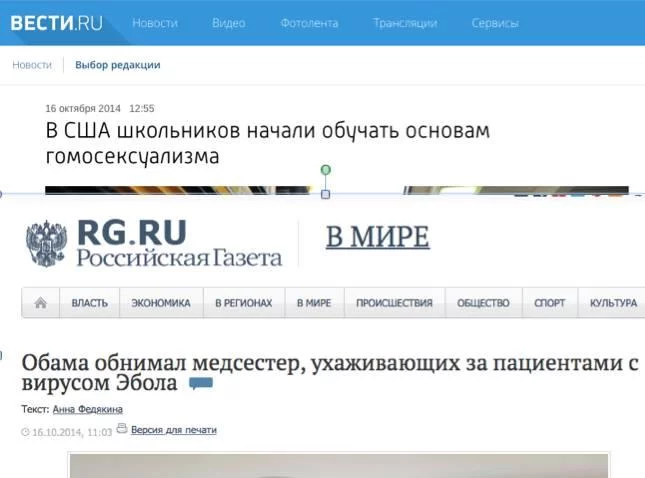Open the Фотолента section
Screen dimensions: 645x478
coord(309,23)
